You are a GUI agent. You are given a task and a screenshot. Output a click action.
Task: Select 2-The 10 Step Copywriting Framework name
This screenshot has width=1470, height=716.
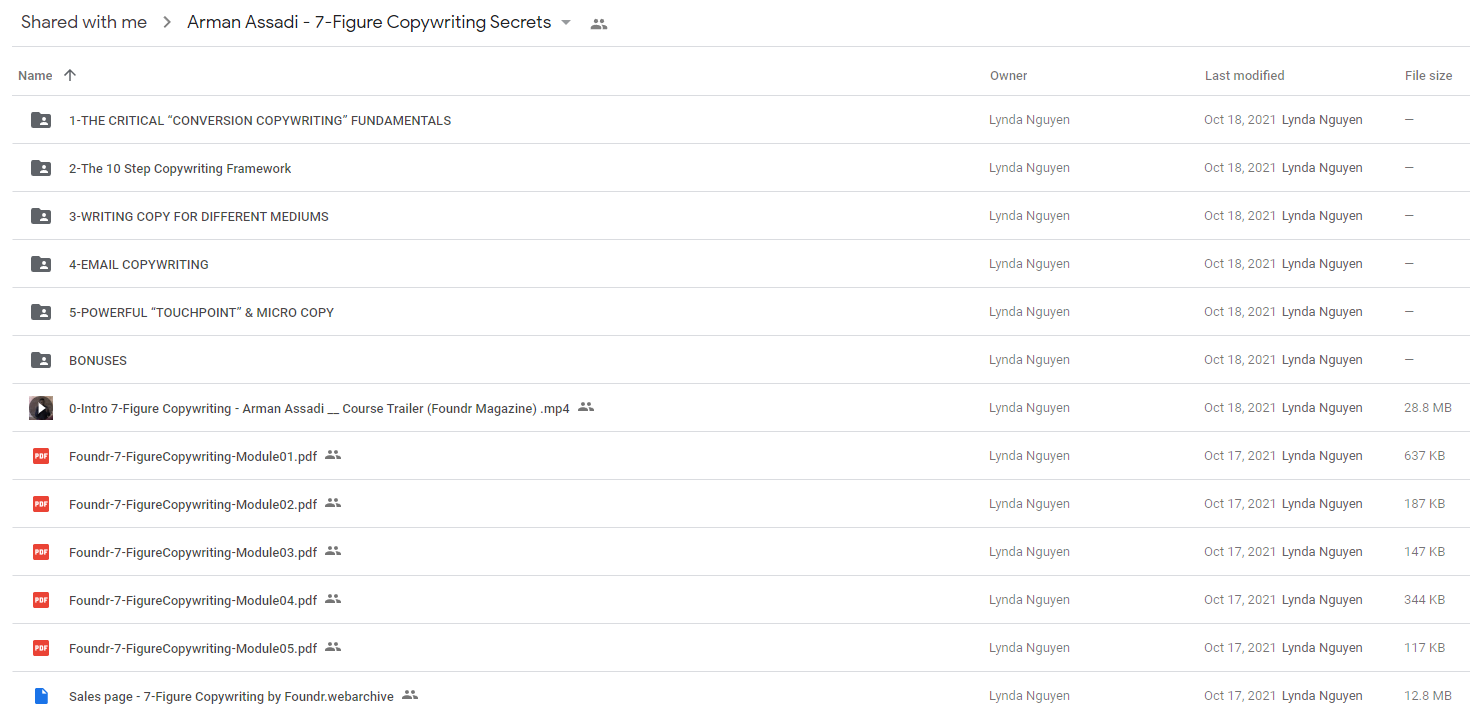pyautogui.click(x=180, y=169)
